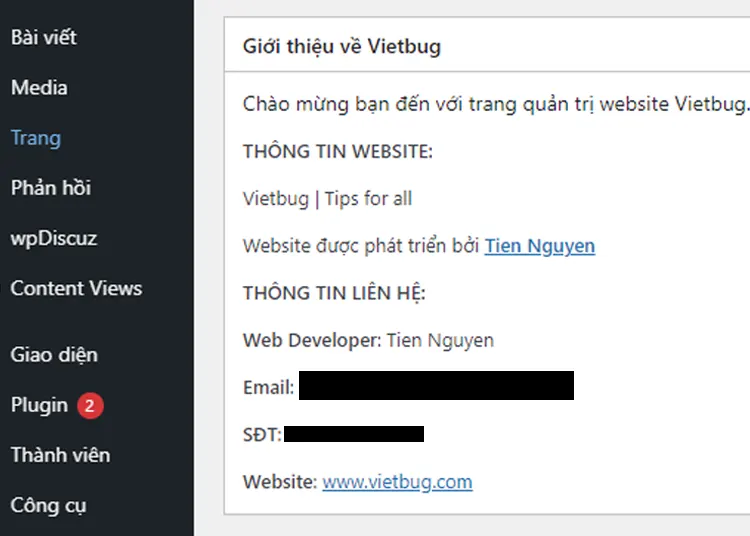The width and height of the screenshot is (750, 536).
Task: Open the Thành viên menu
Action: (60, 455)
